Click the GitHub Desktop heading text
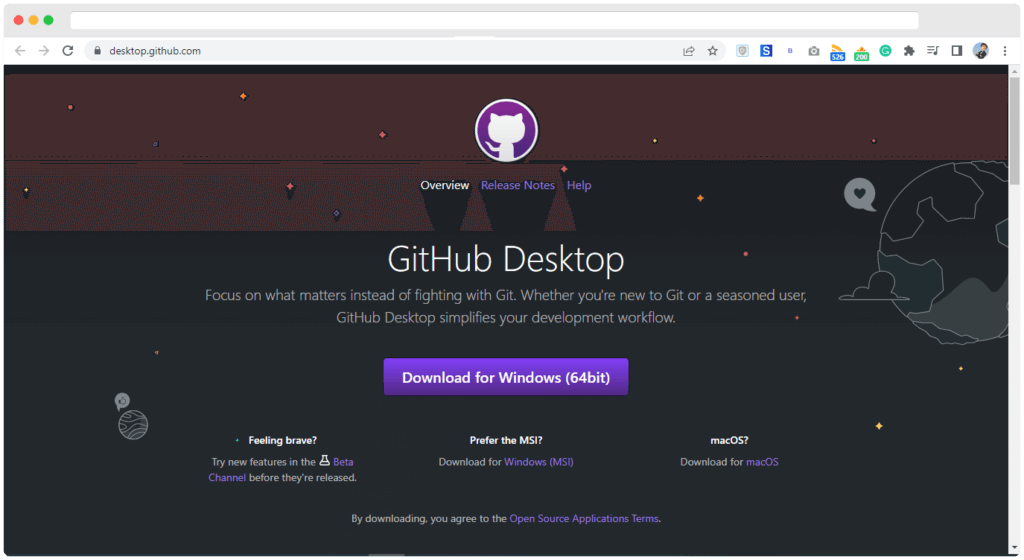This screenshot has width=1024, height=560. coord(506,259)
